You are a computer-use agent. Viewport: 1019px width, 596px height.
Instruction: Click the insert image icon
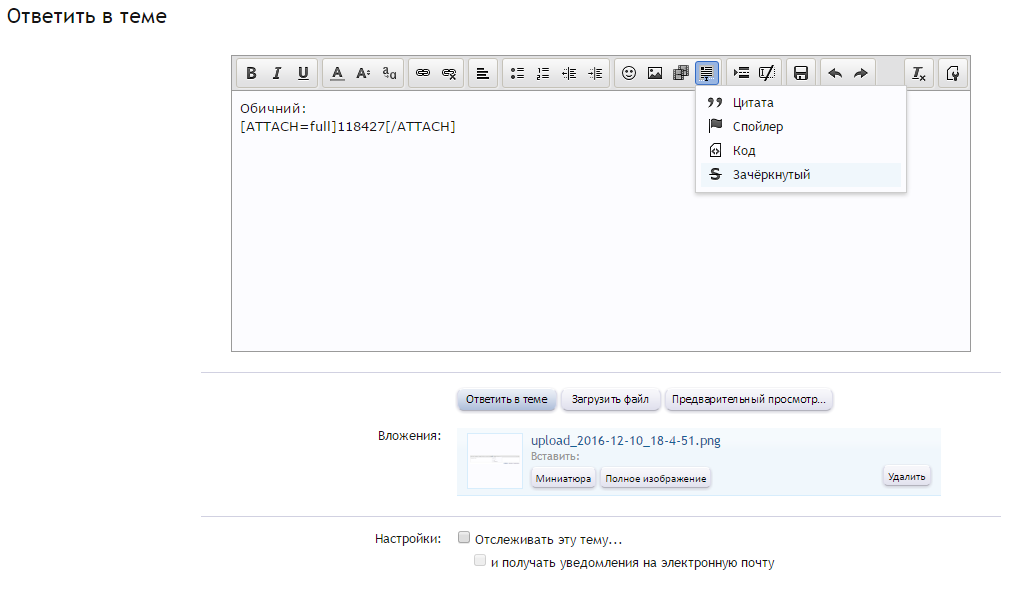click(x=655, y=73)
